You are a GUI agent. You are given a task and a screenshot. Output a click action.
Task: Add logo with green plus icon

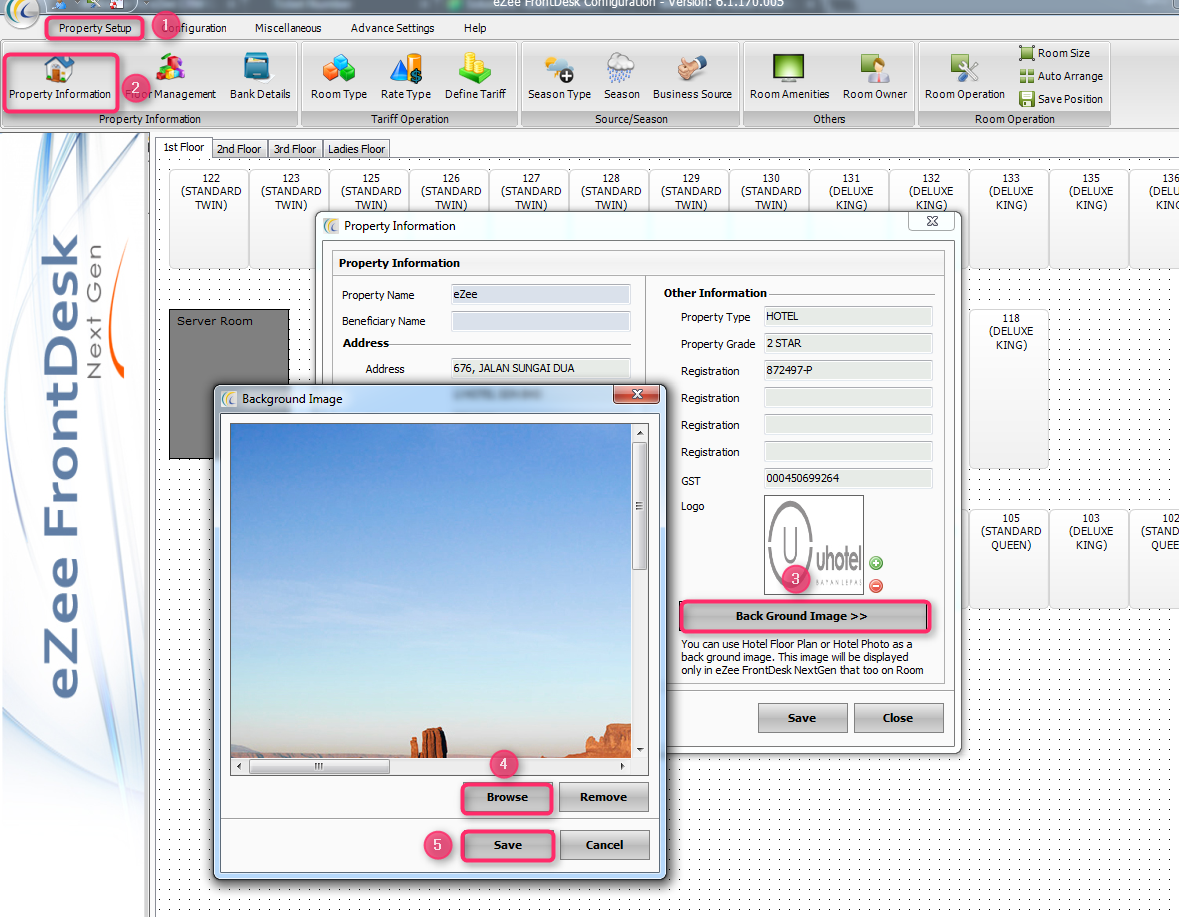tap(876, 563)
